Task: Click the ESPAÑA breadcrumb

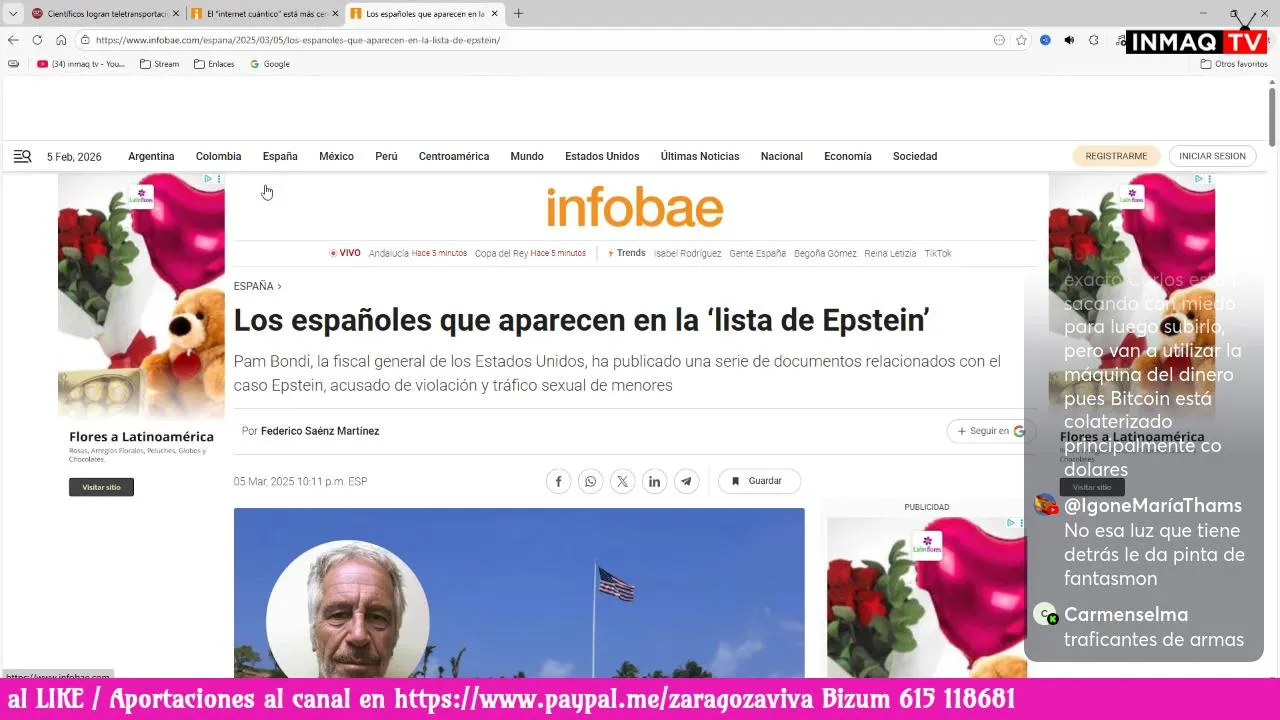Action: (x=253, y=286)
